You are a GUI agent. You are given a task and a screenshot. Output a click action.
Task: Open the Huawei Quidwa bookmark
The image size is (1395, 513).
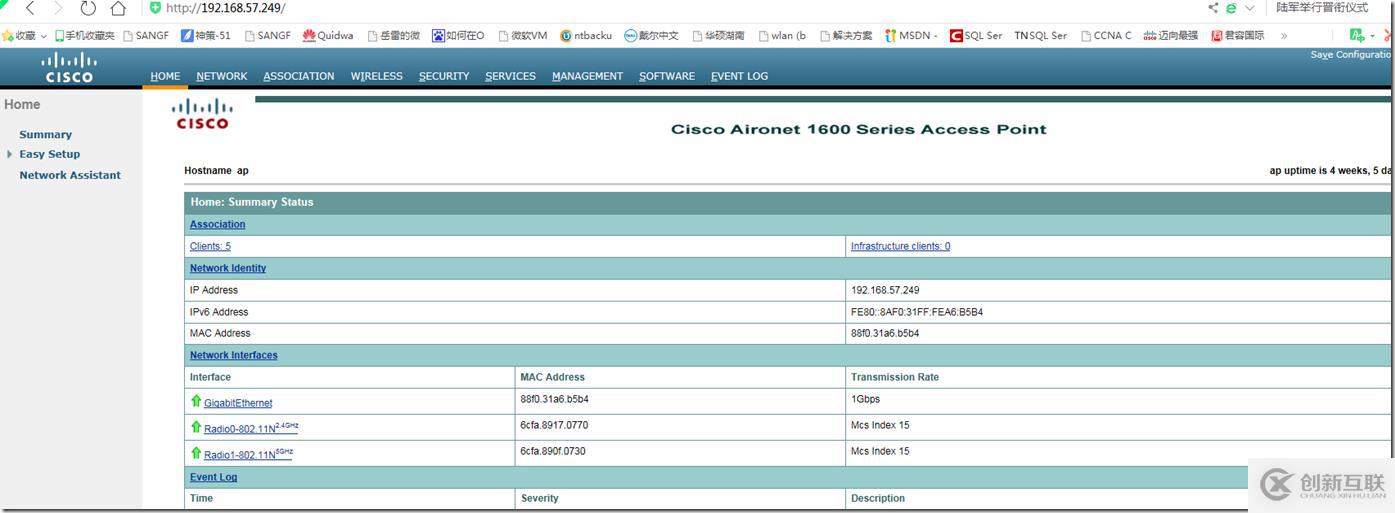pyautogui.click(x=328, y=35)
